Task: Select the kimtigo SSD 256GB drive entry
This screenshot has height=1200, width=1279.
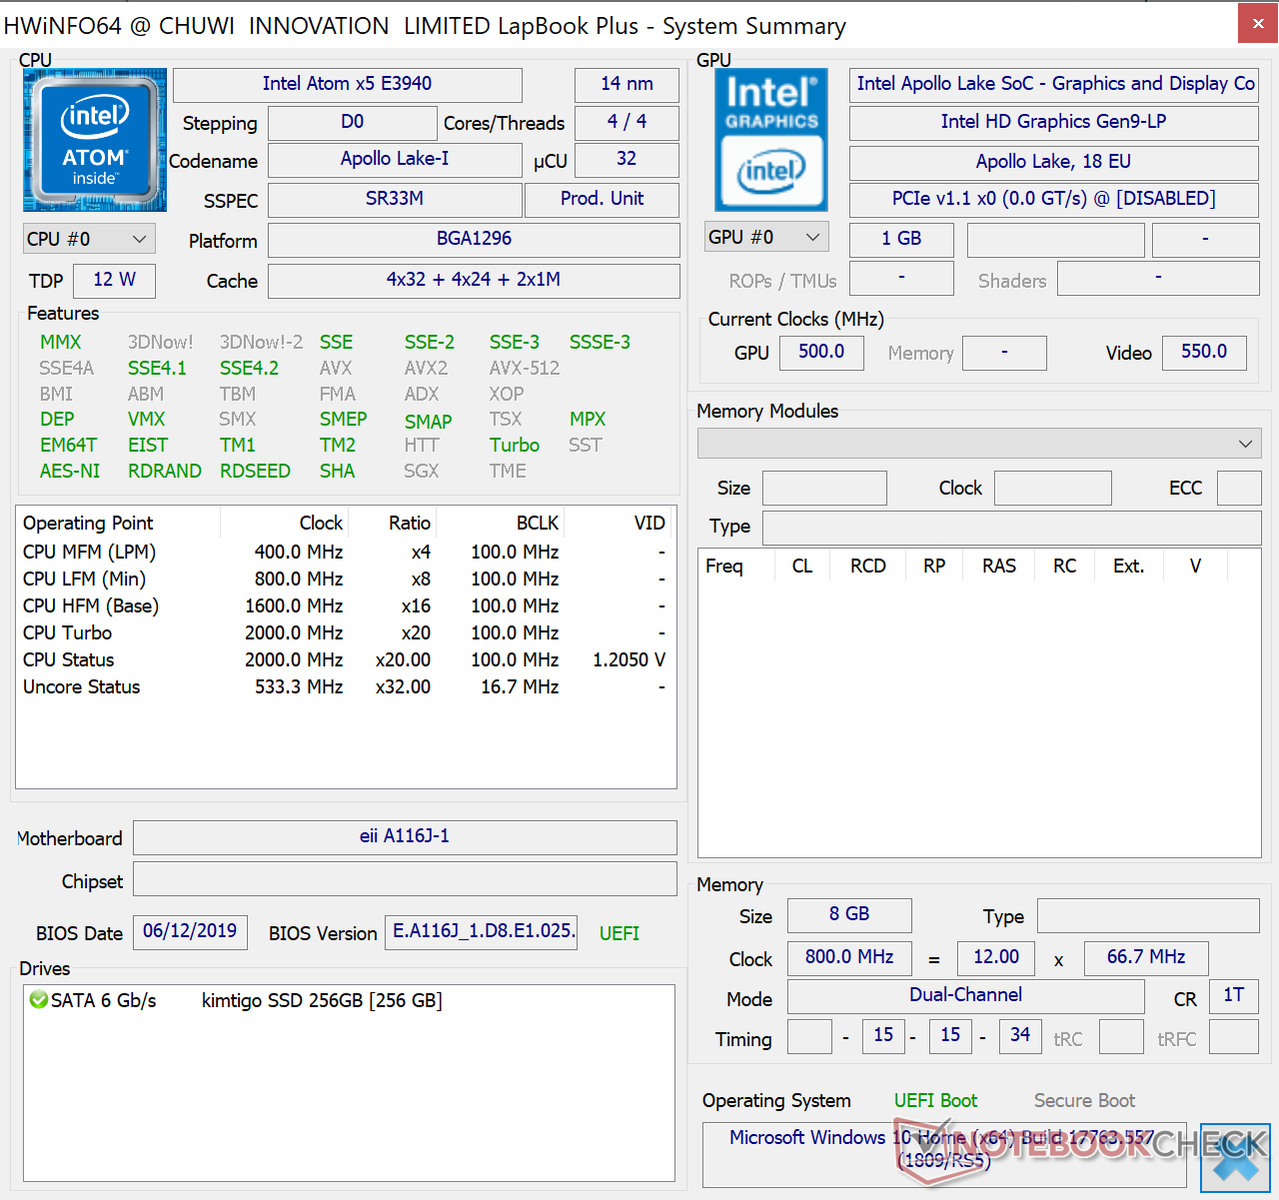Action: pyautogui.click(x=322, y=1000)
